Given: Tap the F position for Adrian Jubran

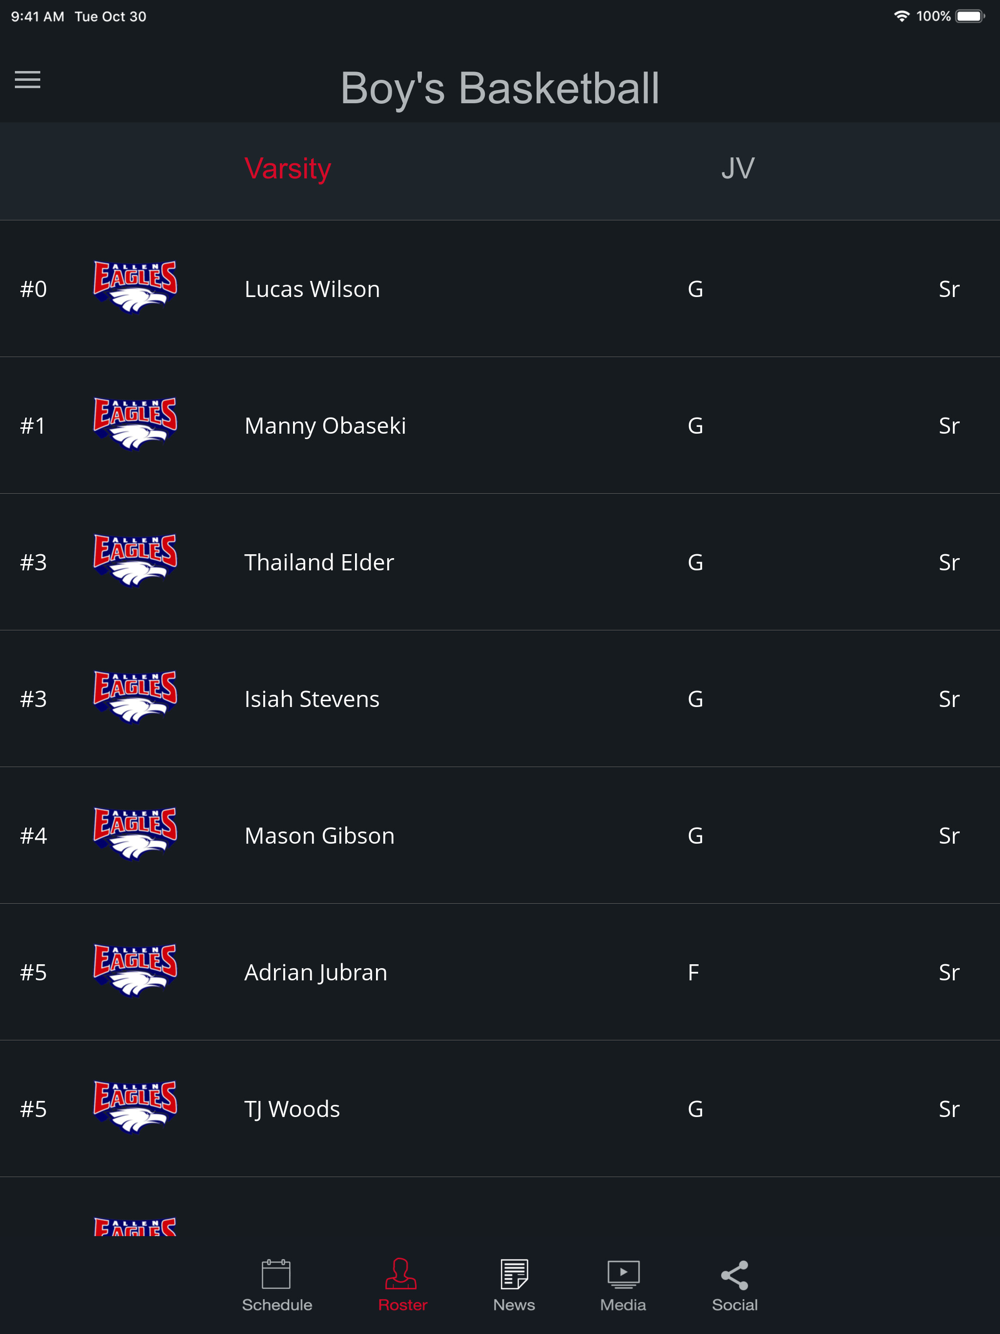Looking at the screenshot, I should point(693,972).
